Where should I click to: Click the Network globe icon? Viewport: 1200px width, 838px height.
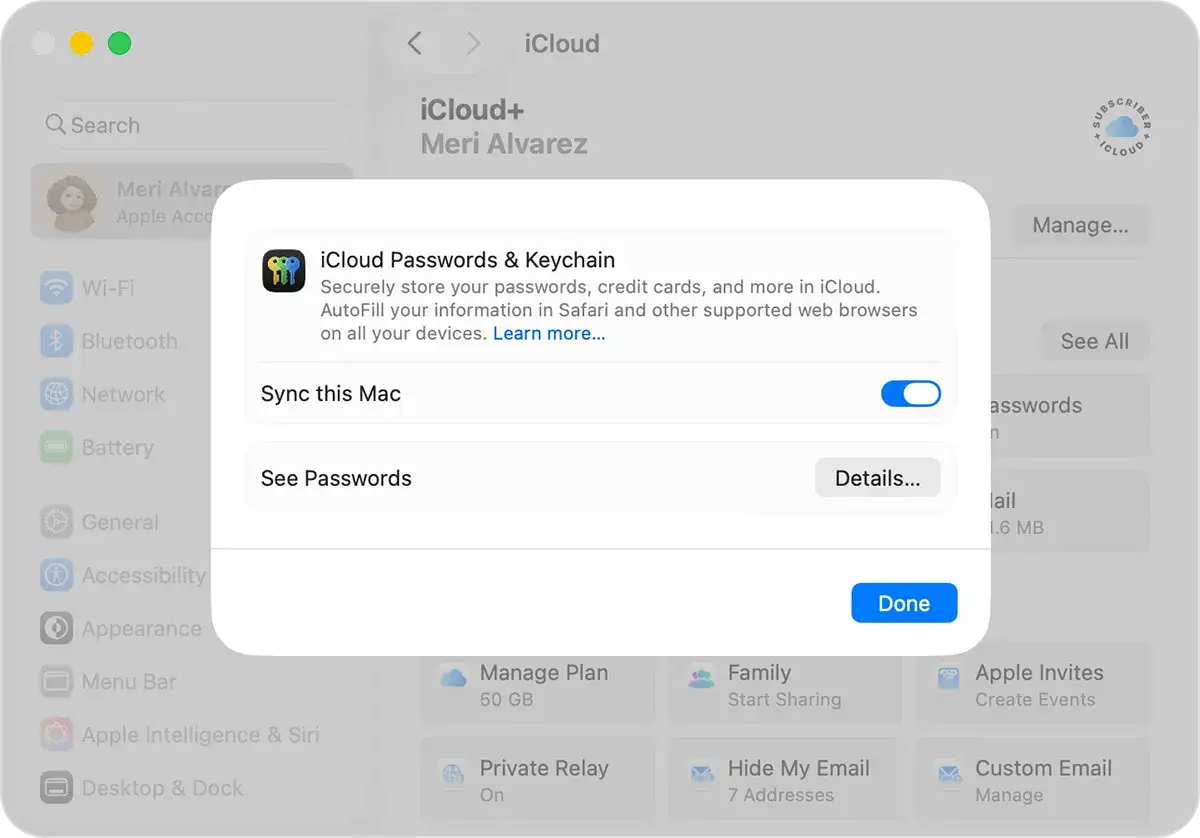point(56,394)
